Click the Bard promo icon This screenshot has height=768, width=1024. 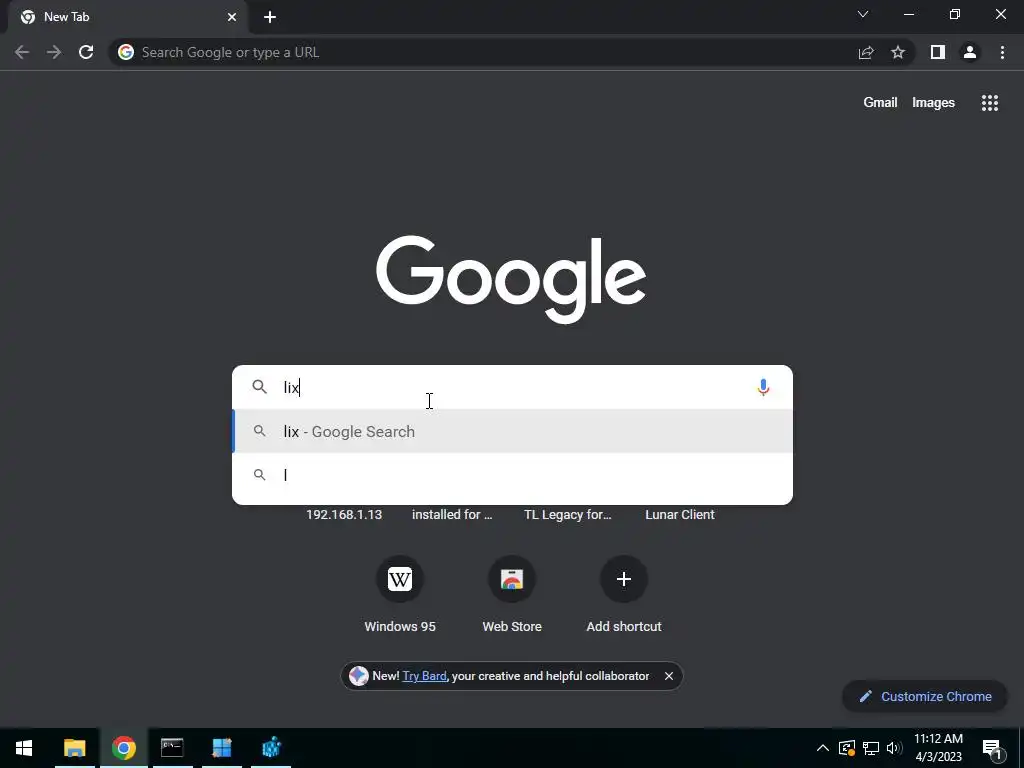pyautogui.click(x=359, y=676)
